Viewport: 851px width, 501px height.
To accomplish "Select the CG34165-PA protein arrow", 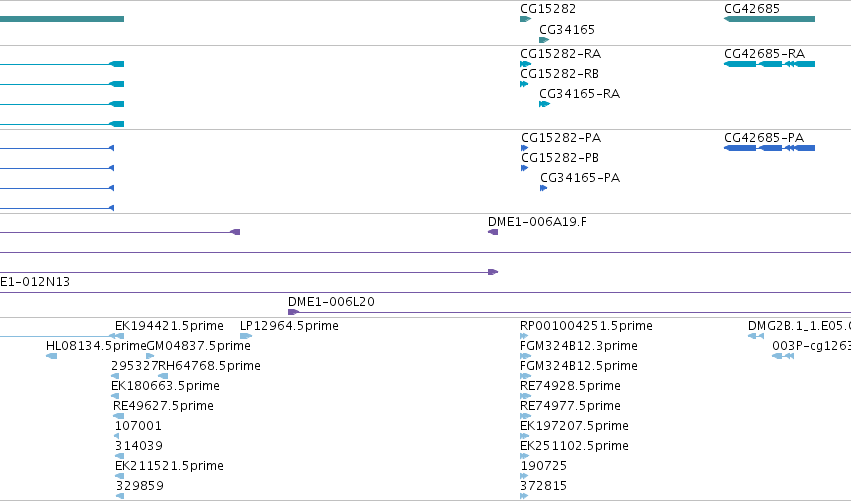I will 543,188.
